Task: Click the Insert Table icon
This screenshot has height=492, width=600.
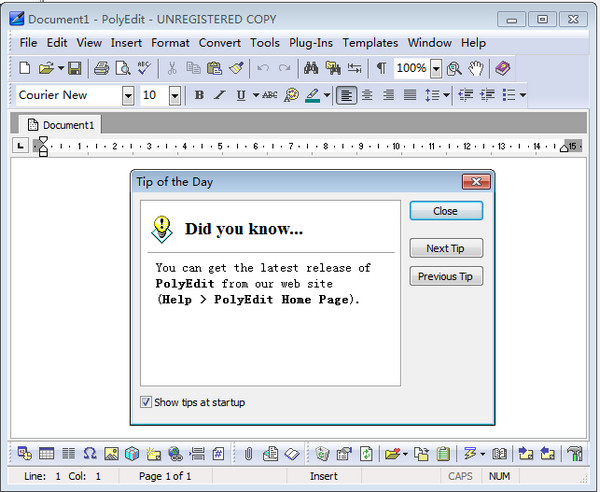Action: [x=47, y=453]
